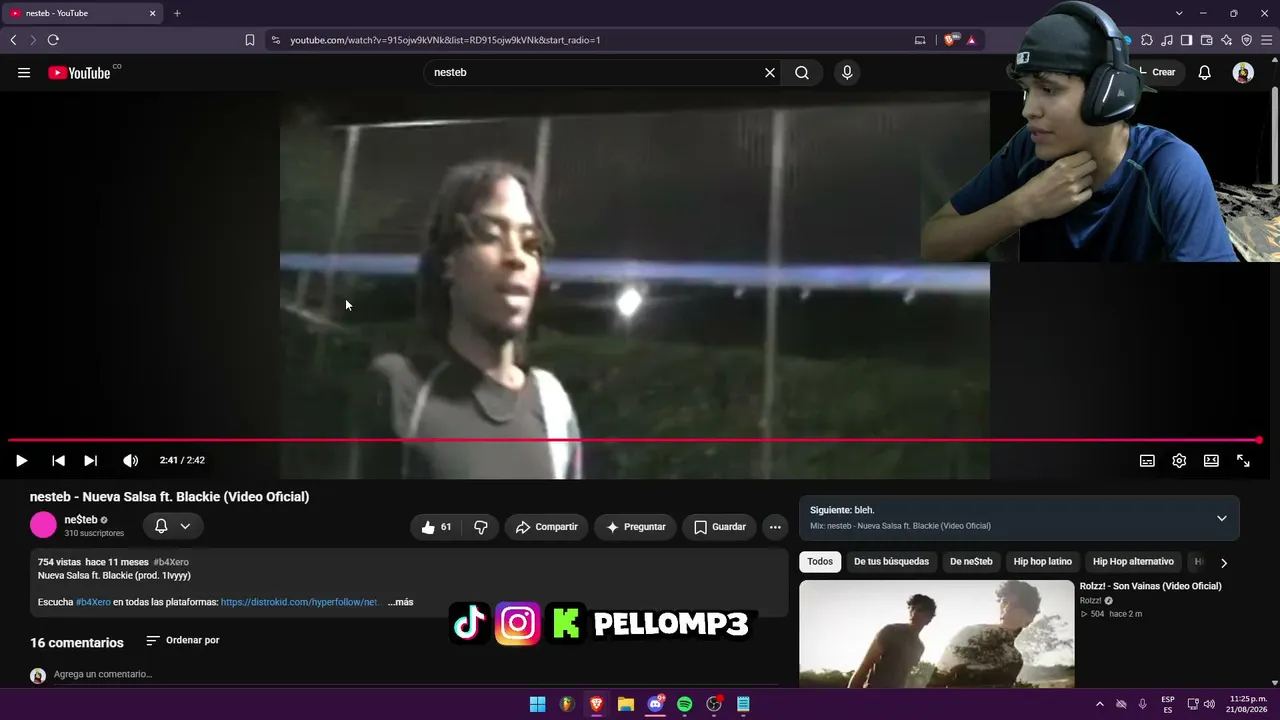The image size is (1280, 720).
Task: Click the YouTube search input field
Action: click(x=595, y=72)
